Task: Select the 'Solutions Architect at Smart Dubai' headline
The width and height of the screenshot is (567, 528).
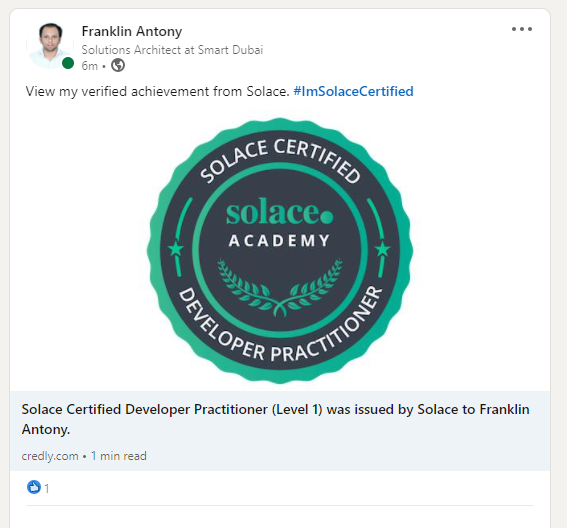Action: click(172, 50)
